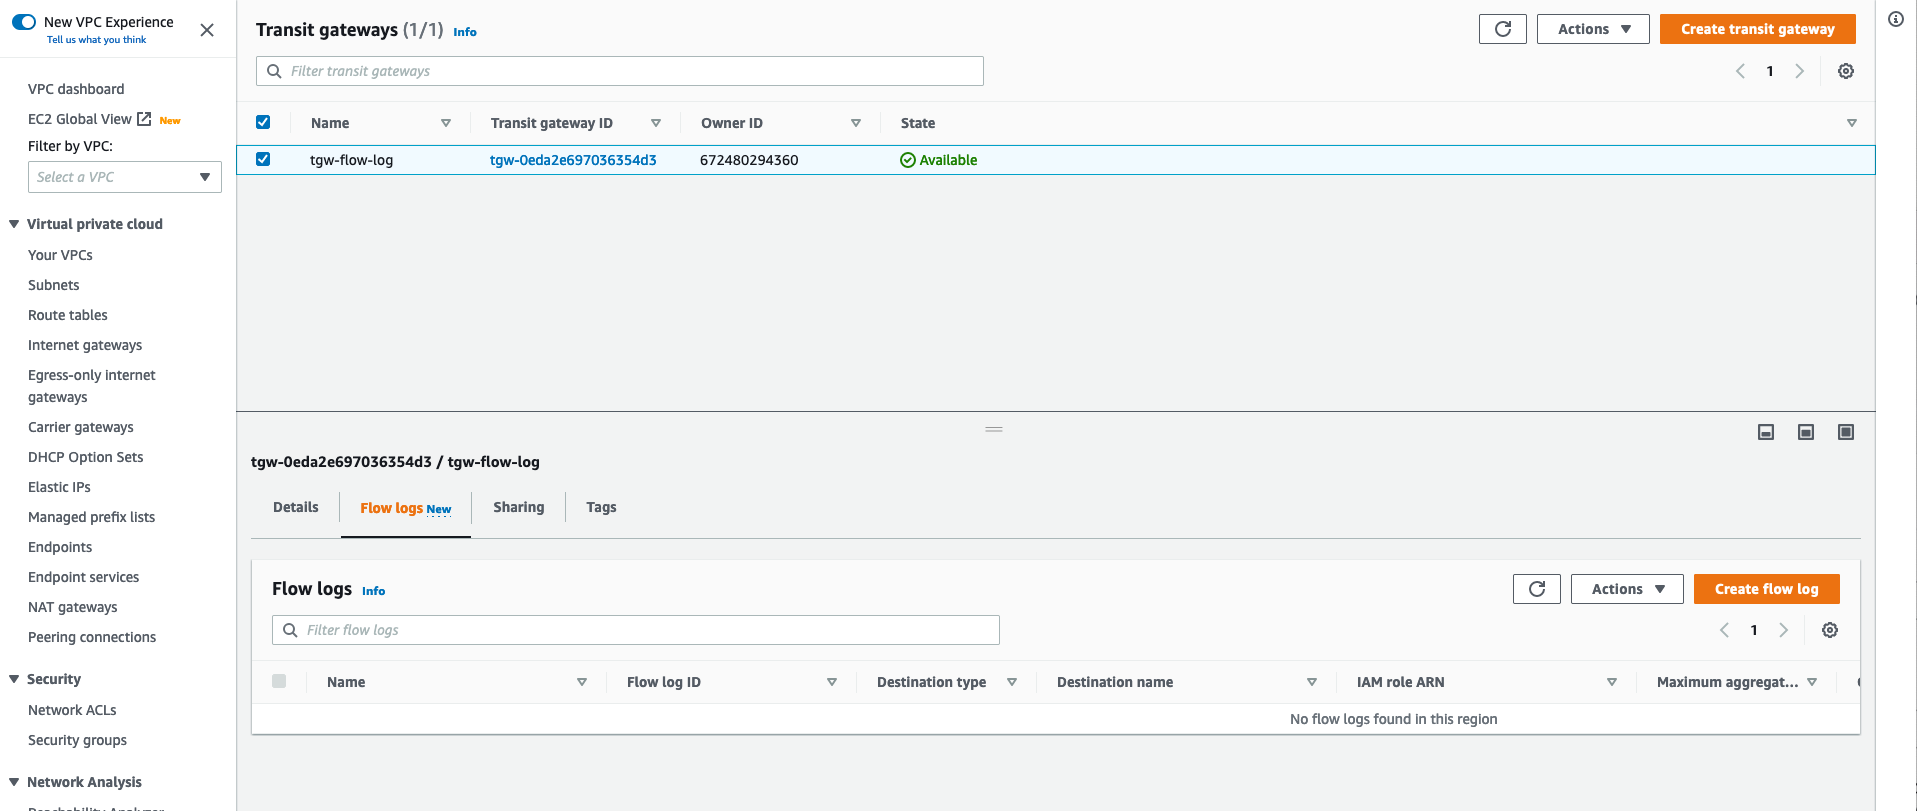Open Network ACLs in sidebar

point(72,710)
